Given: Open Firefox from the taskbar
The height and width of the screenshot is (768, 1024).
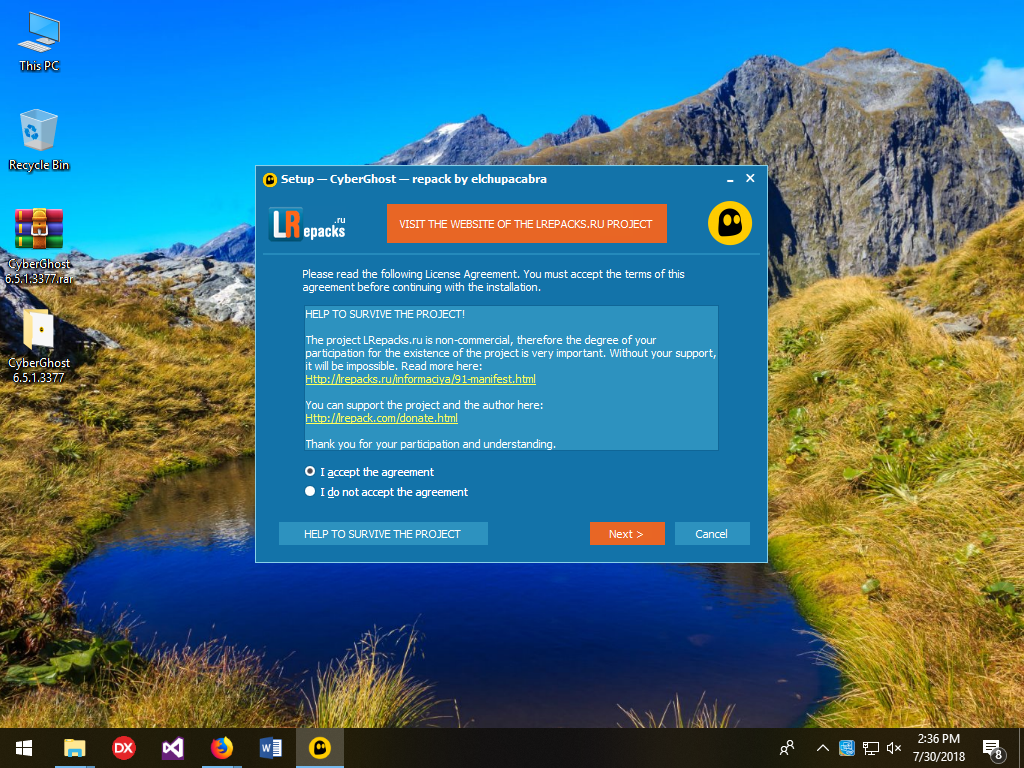Looking at the screenshot, I should point(221,748).
